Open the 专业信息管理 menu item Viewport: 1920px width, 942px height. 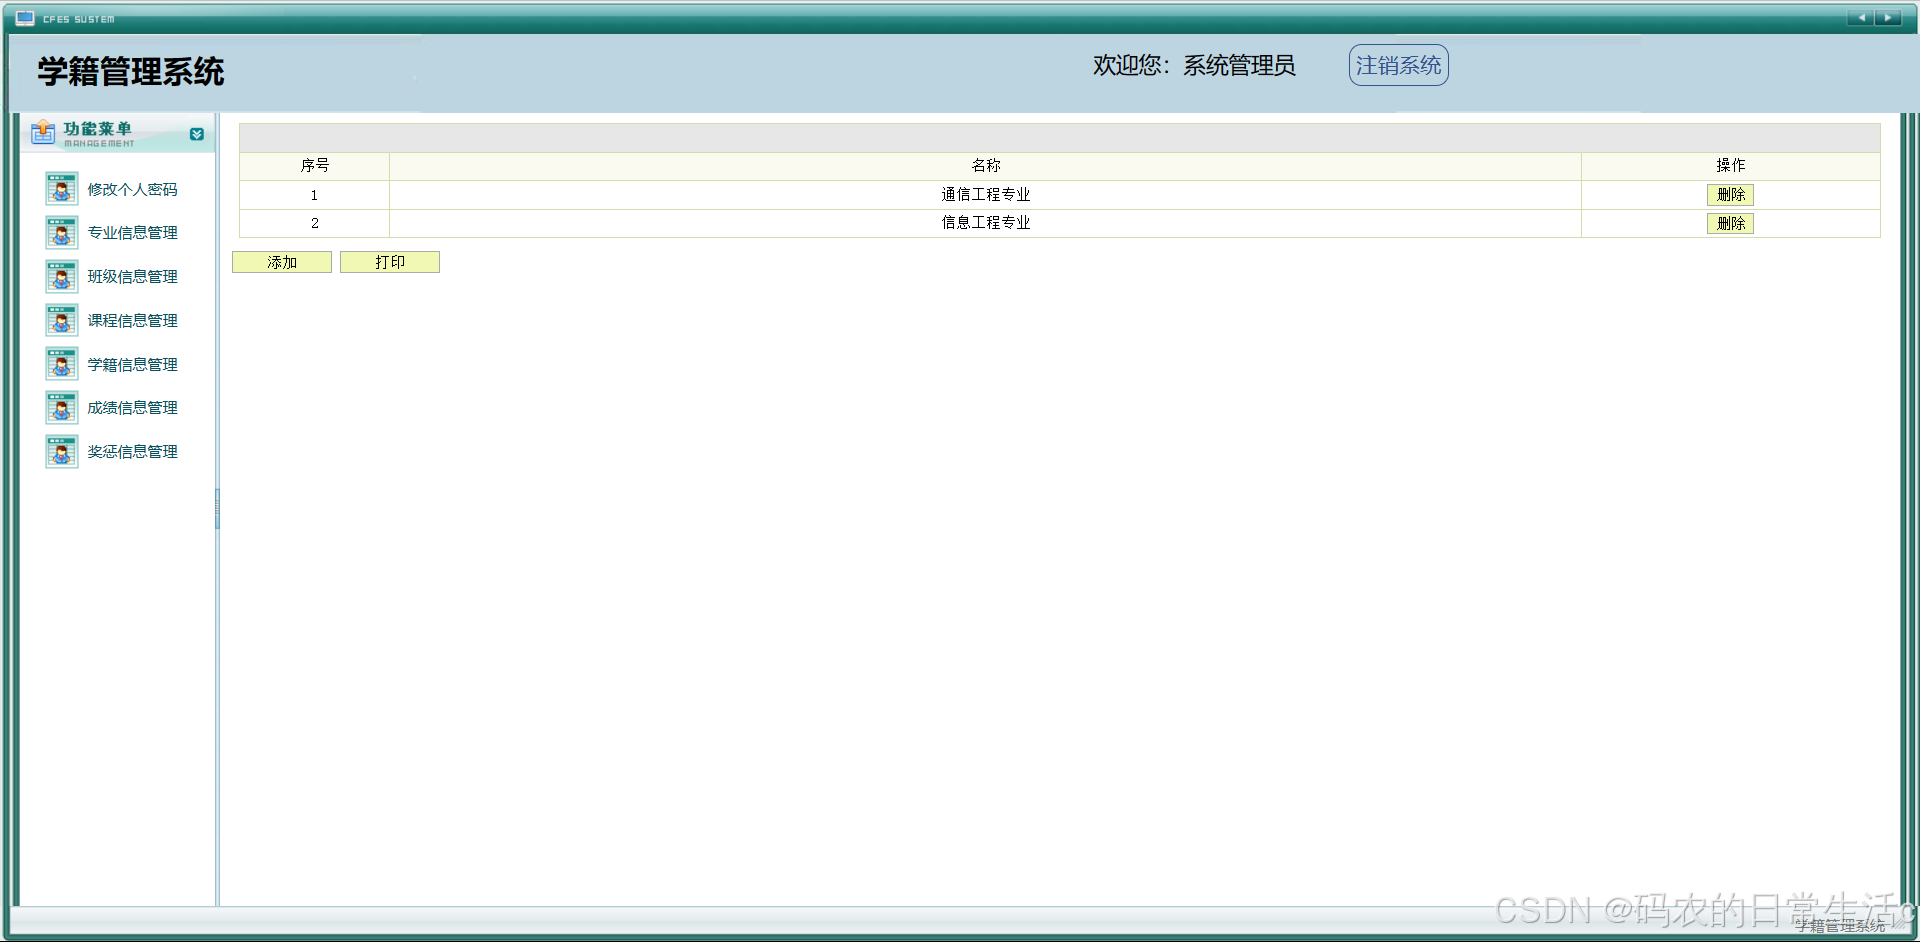(131, 232)
